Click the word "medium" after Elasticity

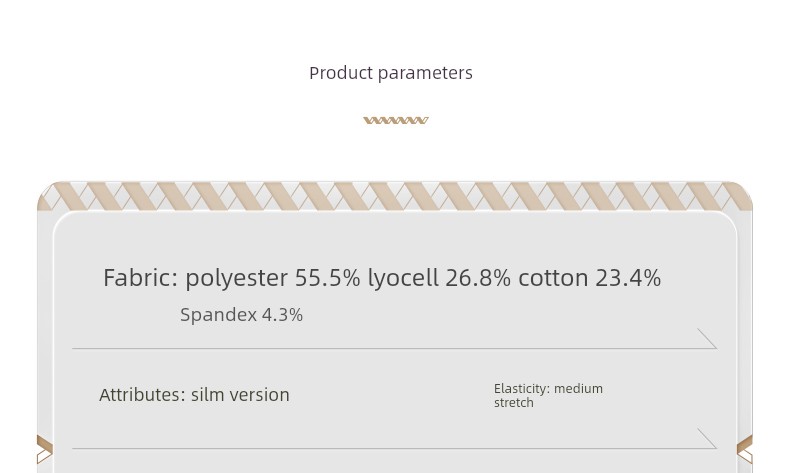[x=578, y=389]
